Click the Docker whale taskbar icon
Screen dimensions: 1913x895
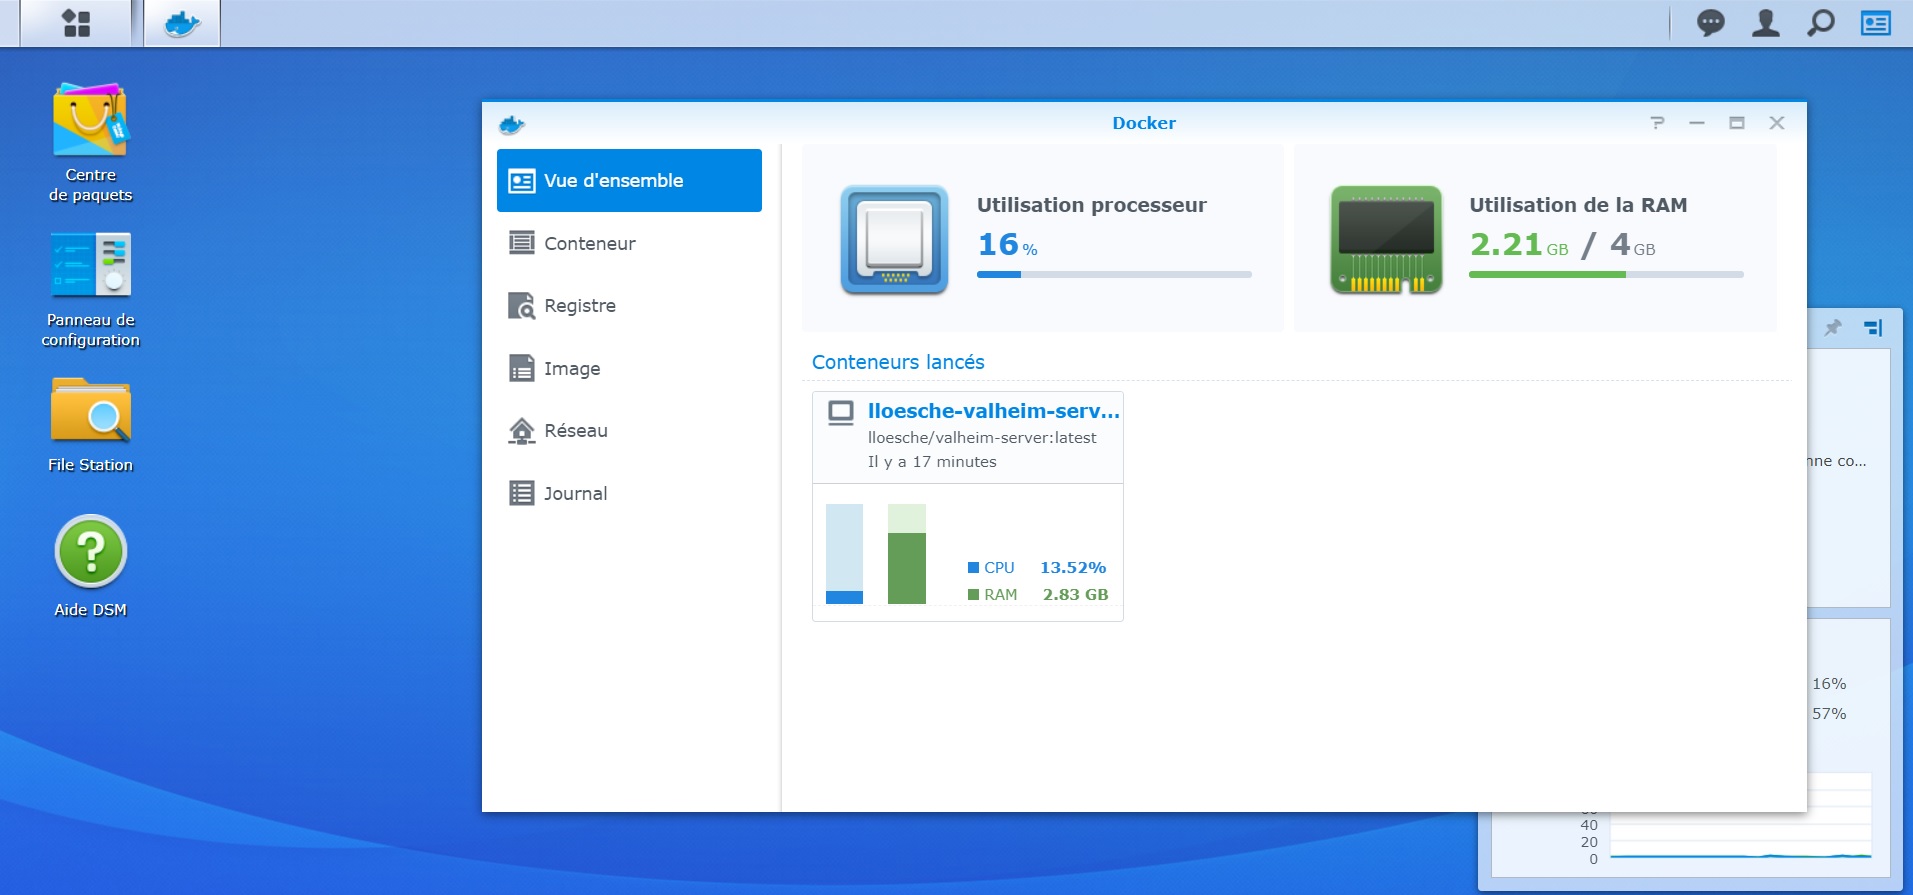[182, 23]
